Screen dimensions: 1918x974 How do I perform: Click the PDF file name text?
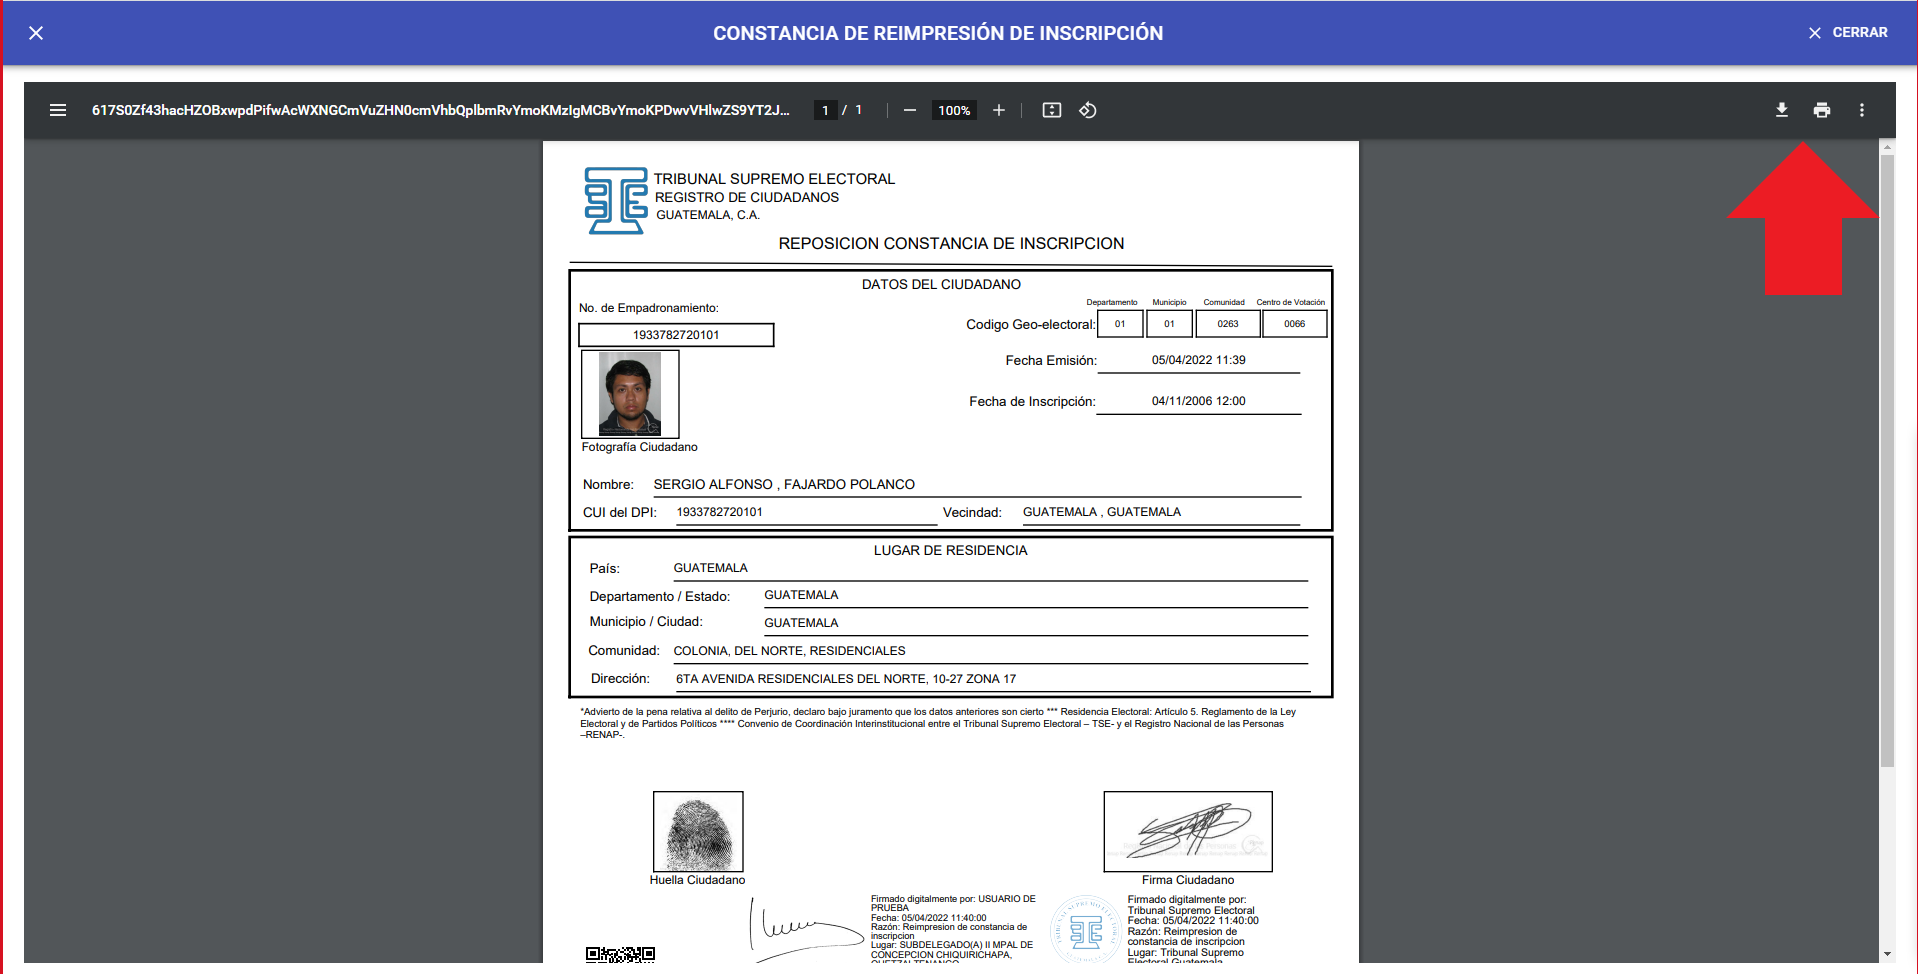(440, 110)
